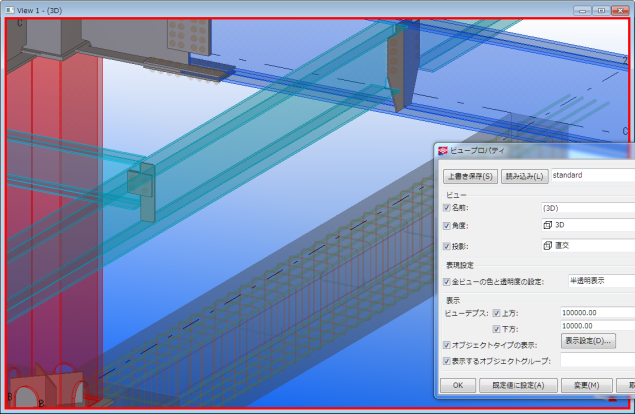Open 表示設定(D)... display settings
This screenshot has width=635, height=414.
(x=588, y=341)
